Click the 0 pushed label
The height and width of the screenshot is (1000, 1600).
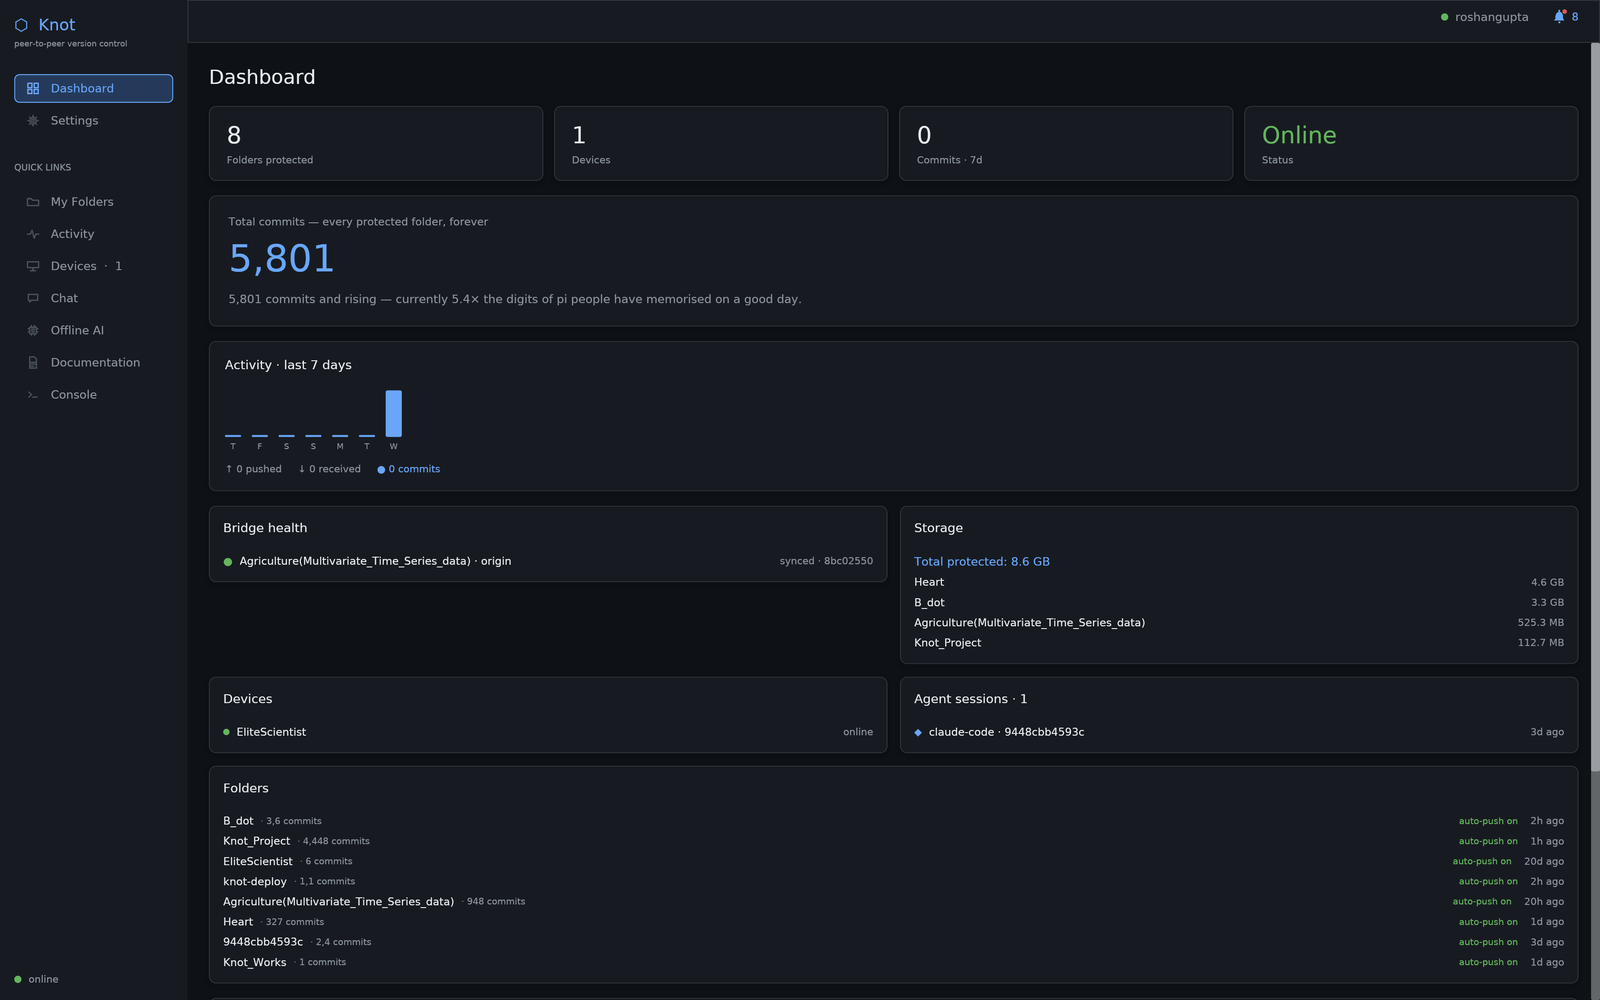(254, 469)
